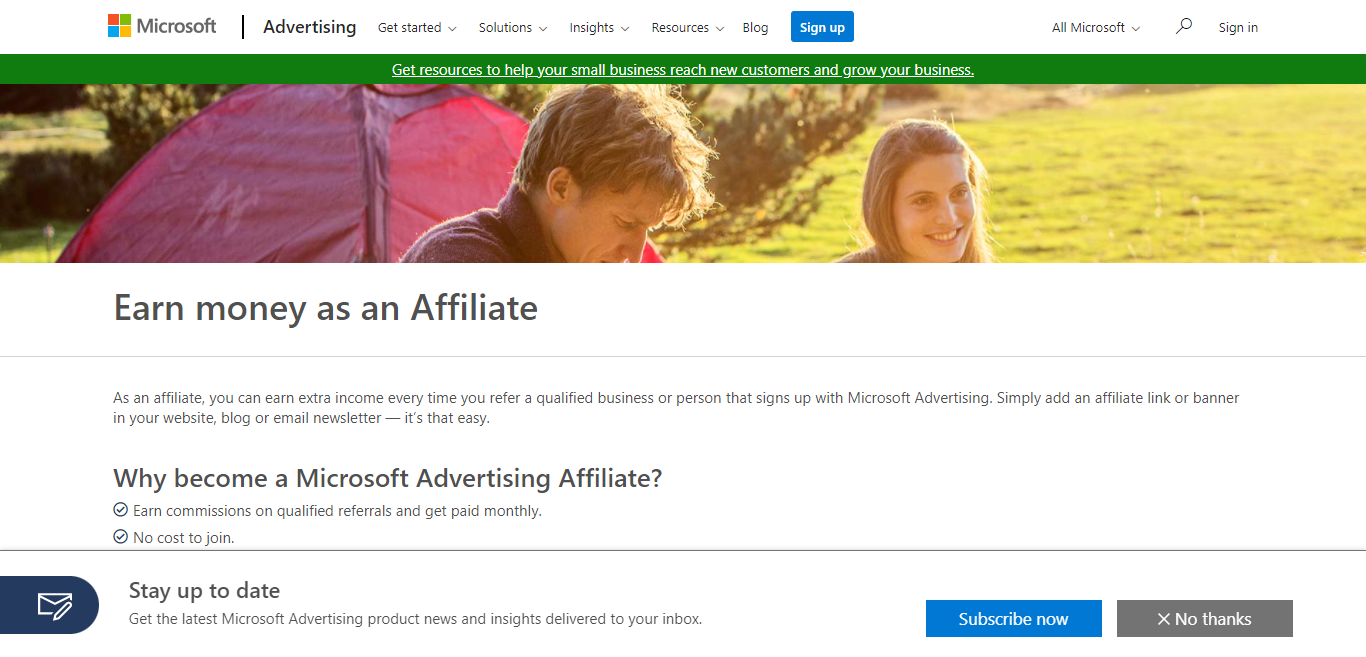1366x657 pixels.
Task: Click the Microsoft logo
Action: tap(162, 26)
